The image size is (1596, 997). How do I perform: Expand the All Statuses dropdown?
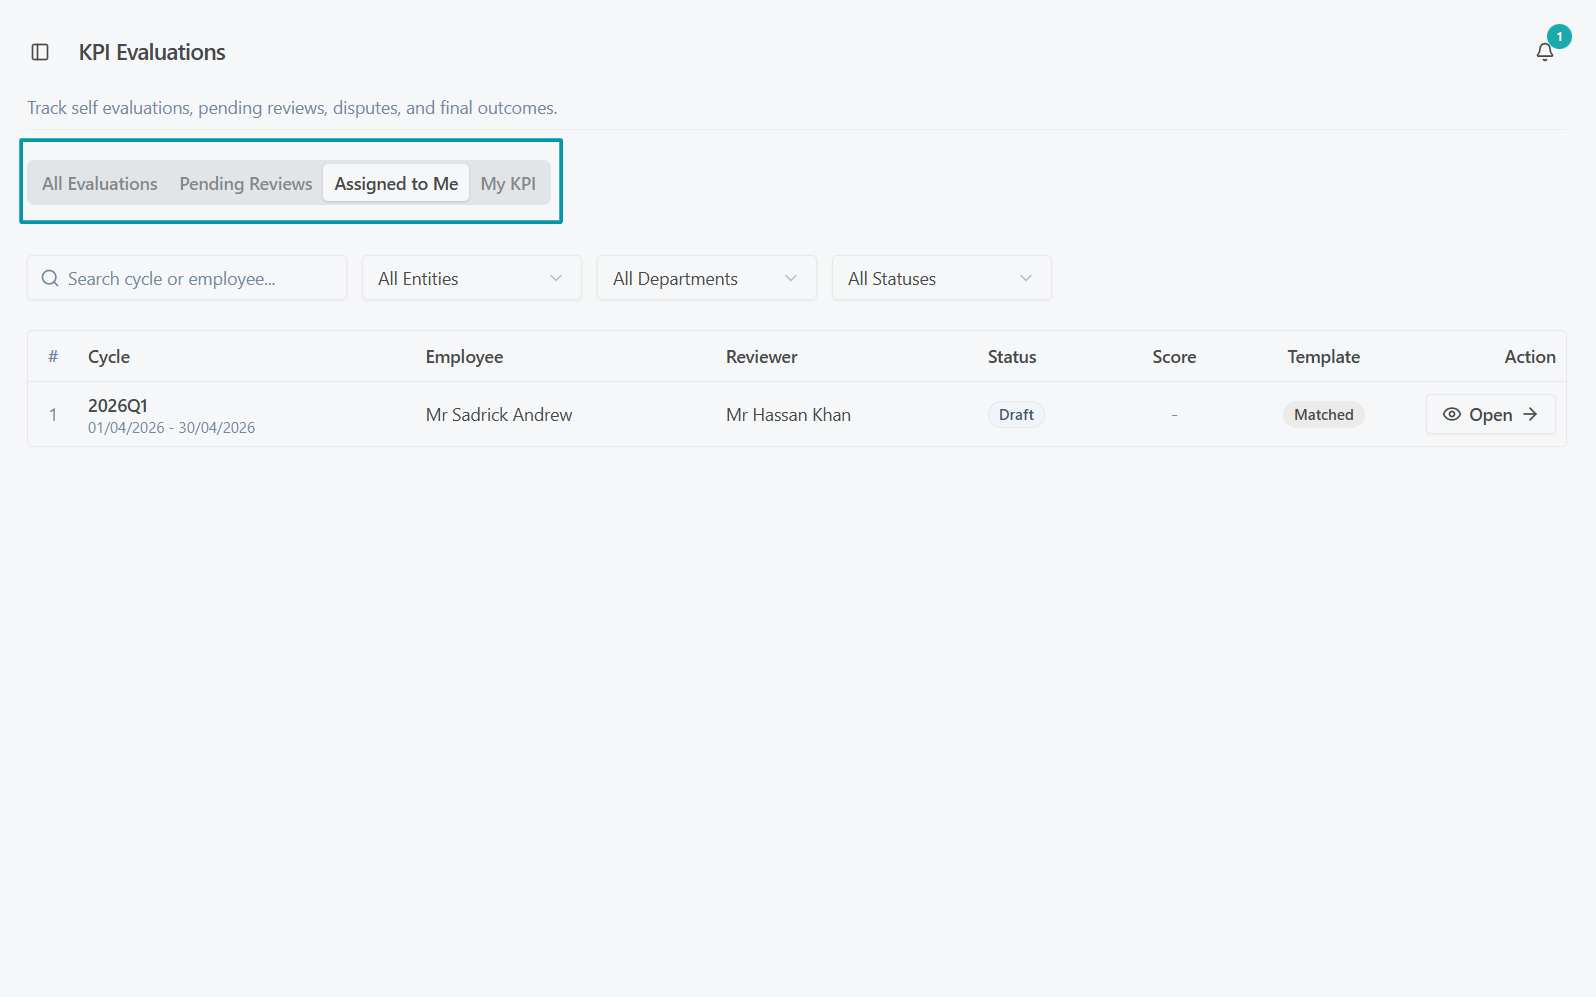pyautogui.click(x=942, y=278)
